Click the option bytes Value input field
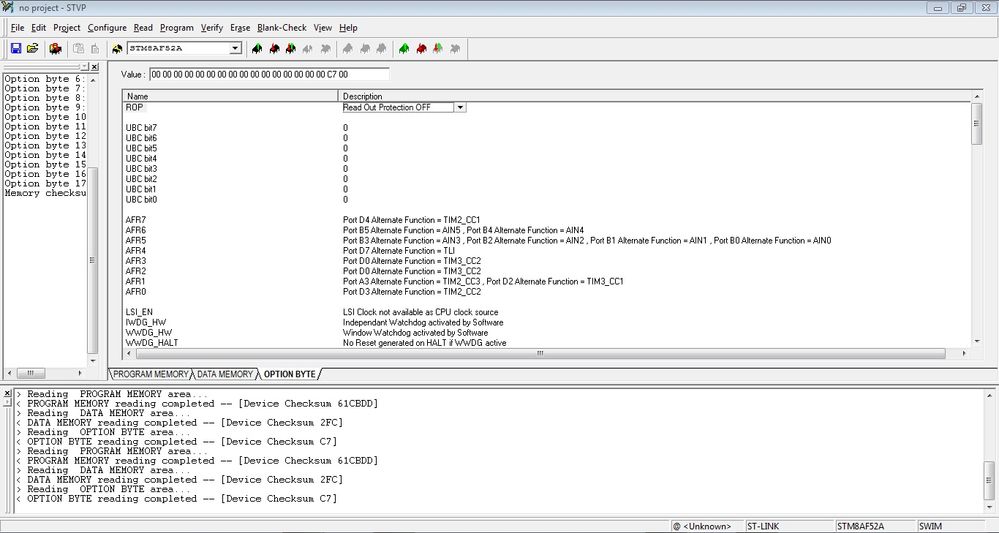 tap(269, 75)
